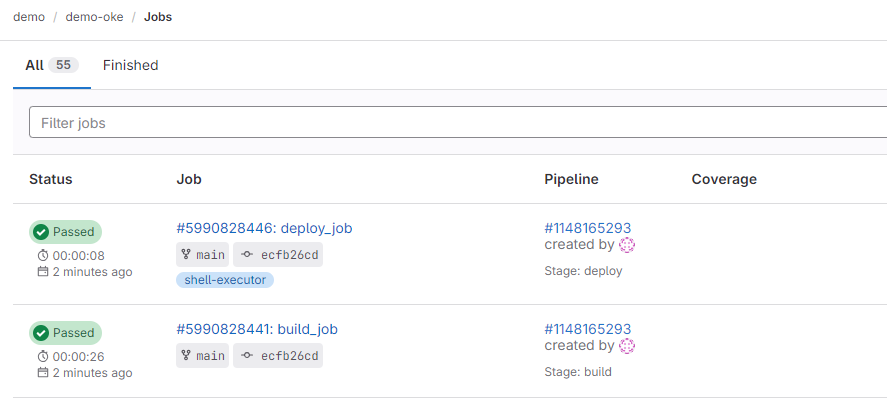Click the shell-executor tag badge
The image size is (887, 404).
[x=225, y=280]
